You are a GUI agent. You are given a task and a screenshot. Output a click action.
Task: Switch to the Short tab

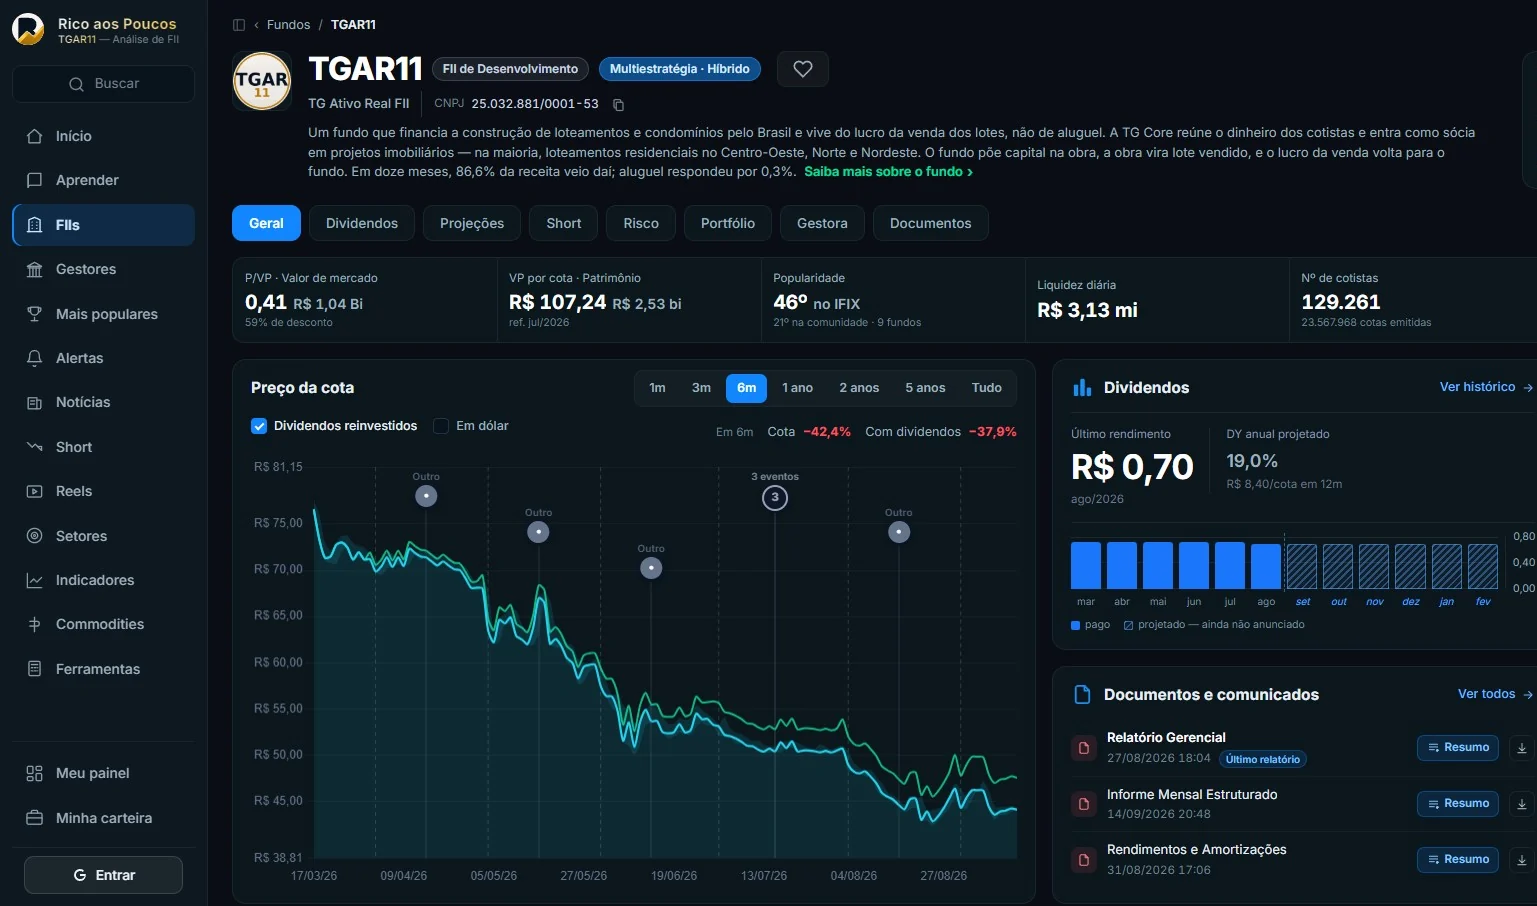pyautogui.click(x=564, y=223)
